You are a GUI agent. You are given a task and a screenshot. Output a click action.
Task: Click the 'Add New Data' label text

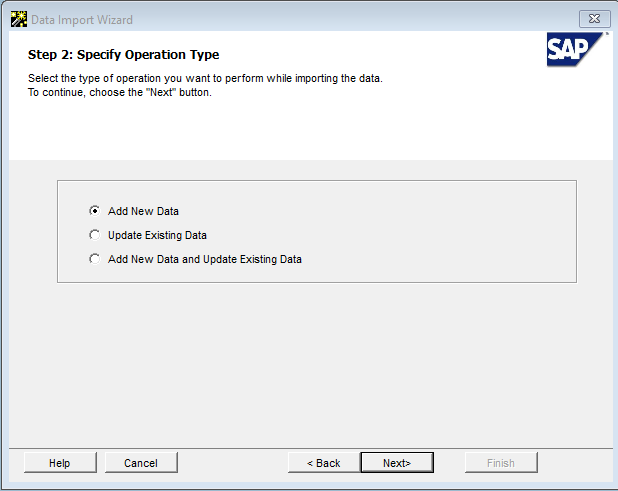tap(143, 211)
